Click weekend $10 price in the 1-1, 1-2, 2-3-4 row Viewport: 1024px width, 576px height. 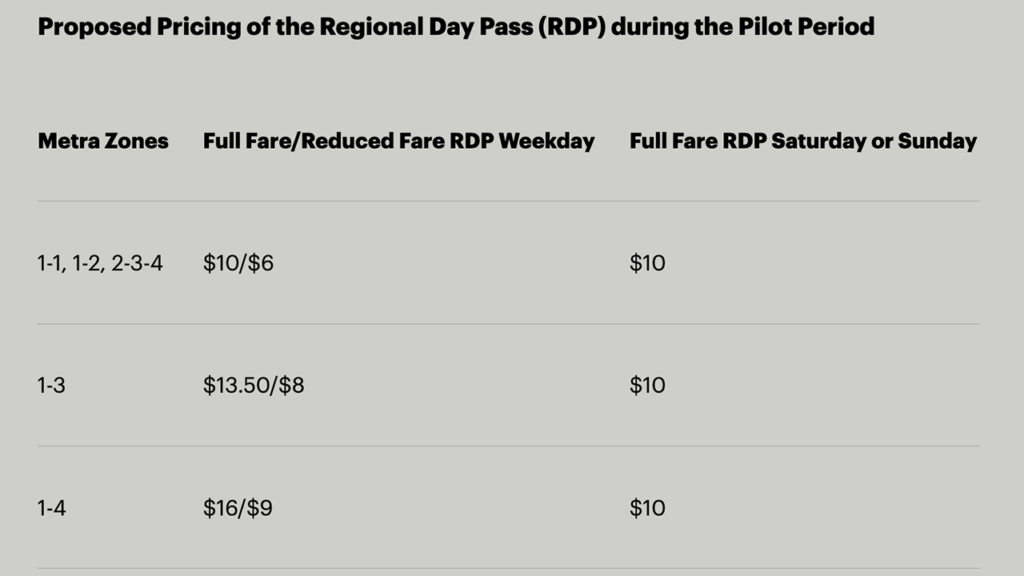coord(647,264)
